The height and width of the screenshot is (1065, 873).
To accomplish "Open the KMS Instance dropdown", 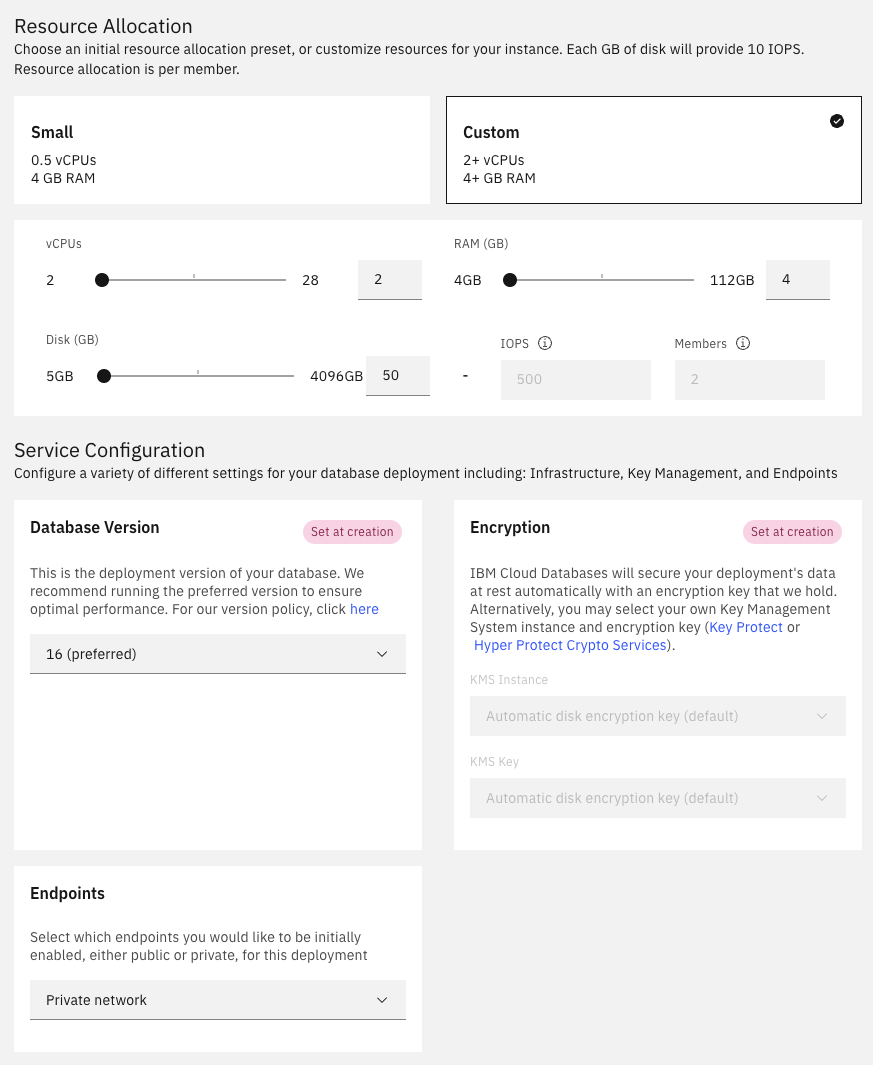I will (657, 716).
